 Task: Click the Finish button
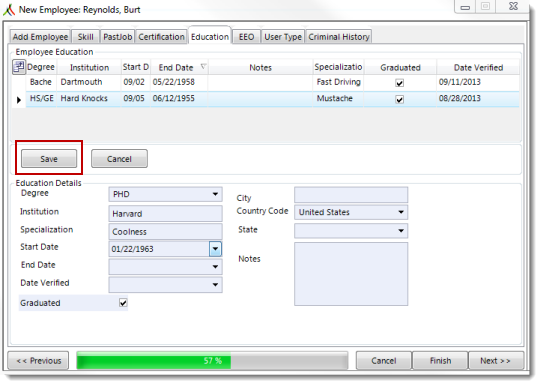440,360
